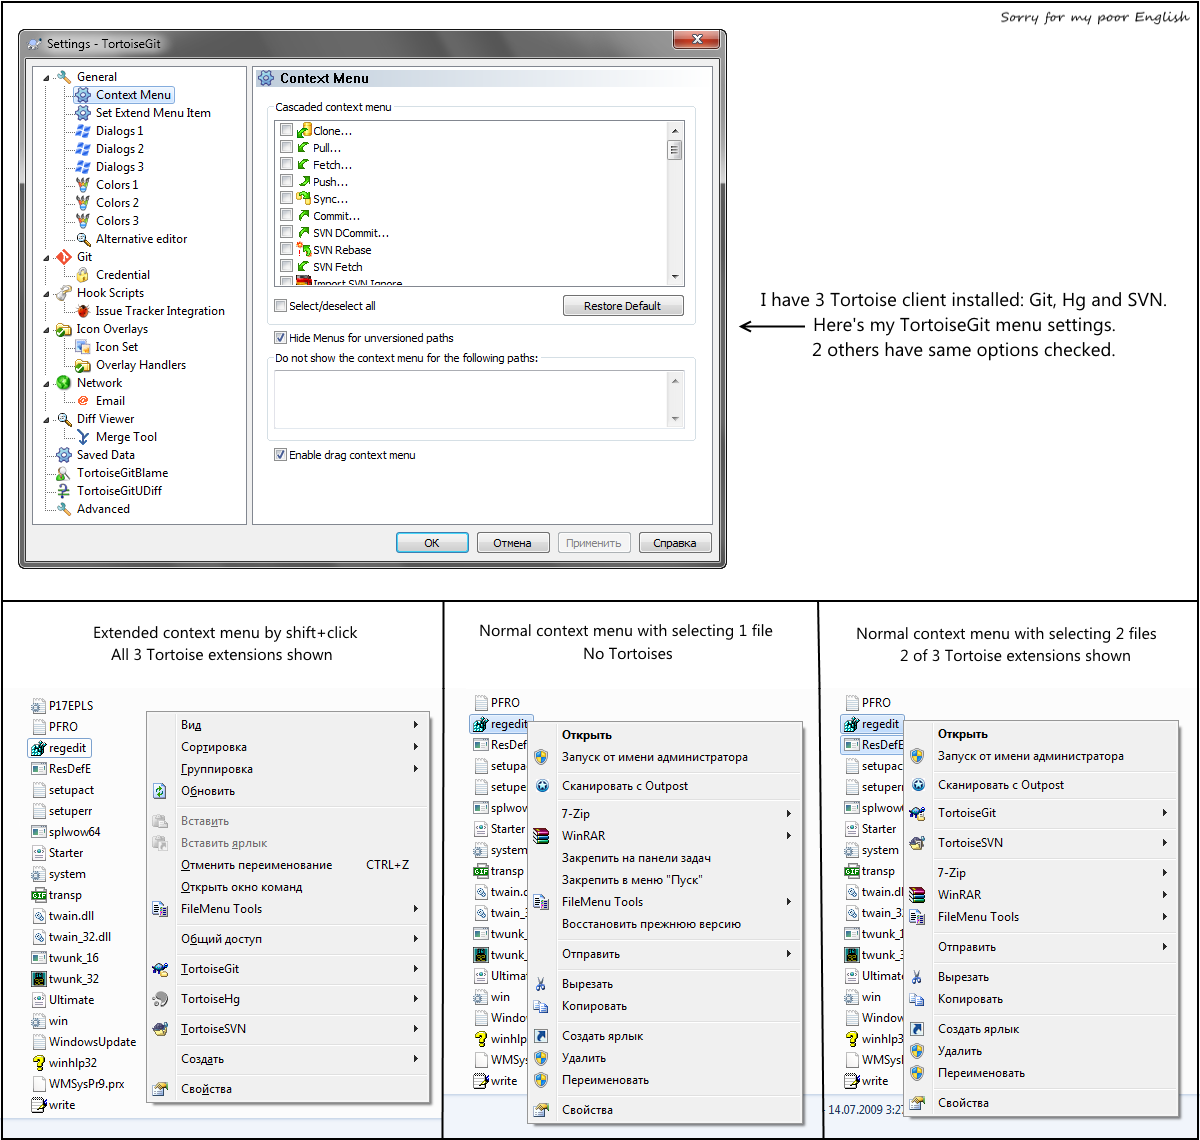Open the Colors 3 settings page

117,221
